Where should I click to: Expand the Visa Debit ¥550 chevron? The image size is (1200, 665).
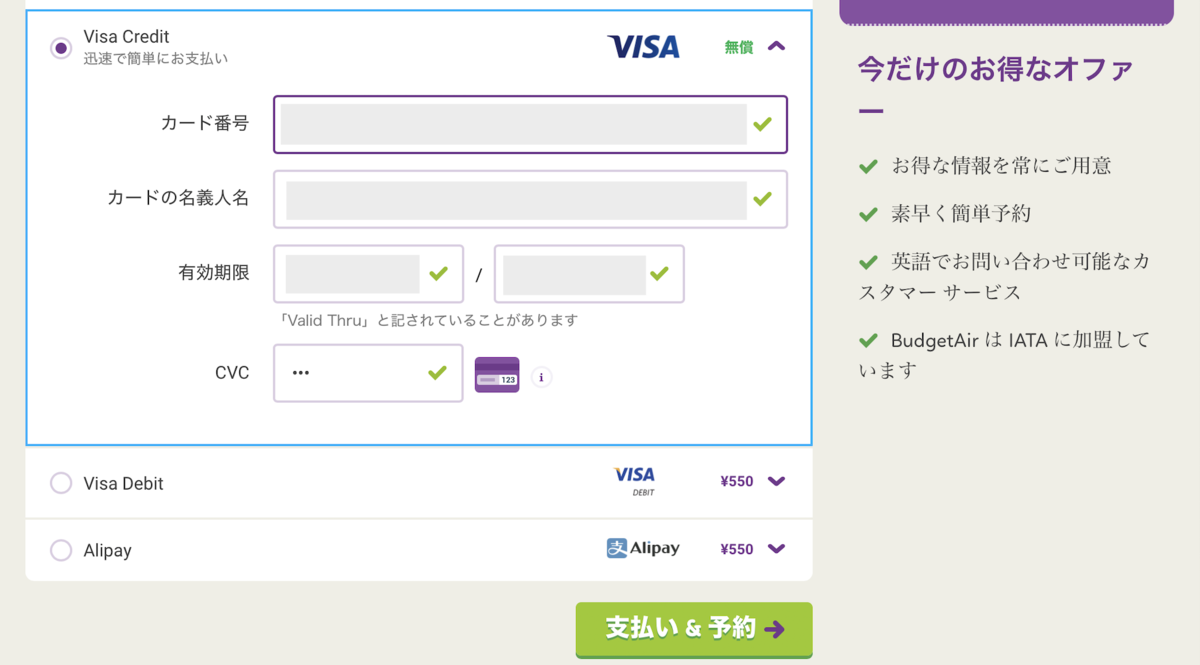(777, 481)
